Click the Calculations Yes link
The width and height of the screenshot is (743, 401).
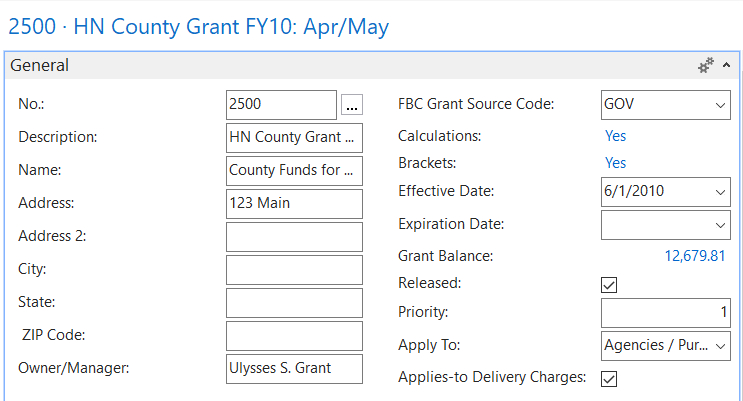[x=615, y=136]
